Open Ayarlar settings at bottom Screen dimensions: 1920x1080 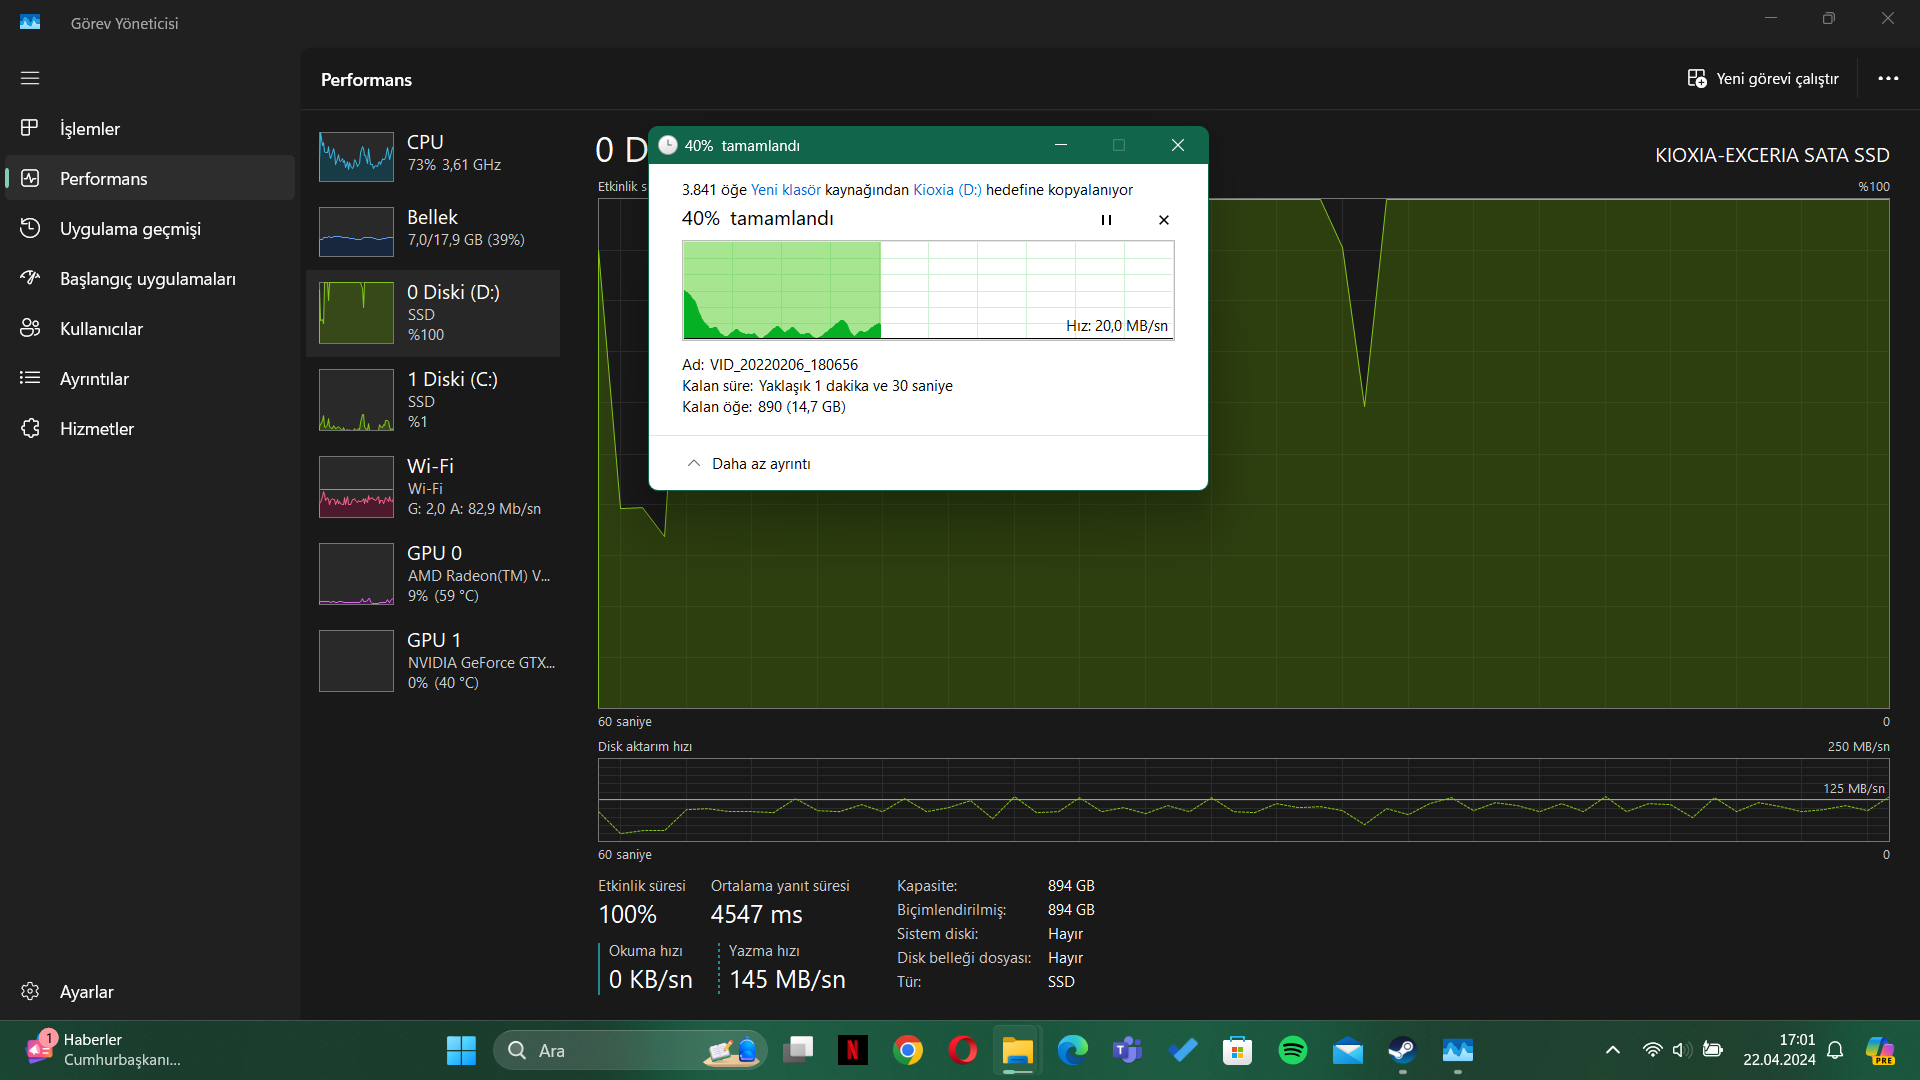click(86, 992)
